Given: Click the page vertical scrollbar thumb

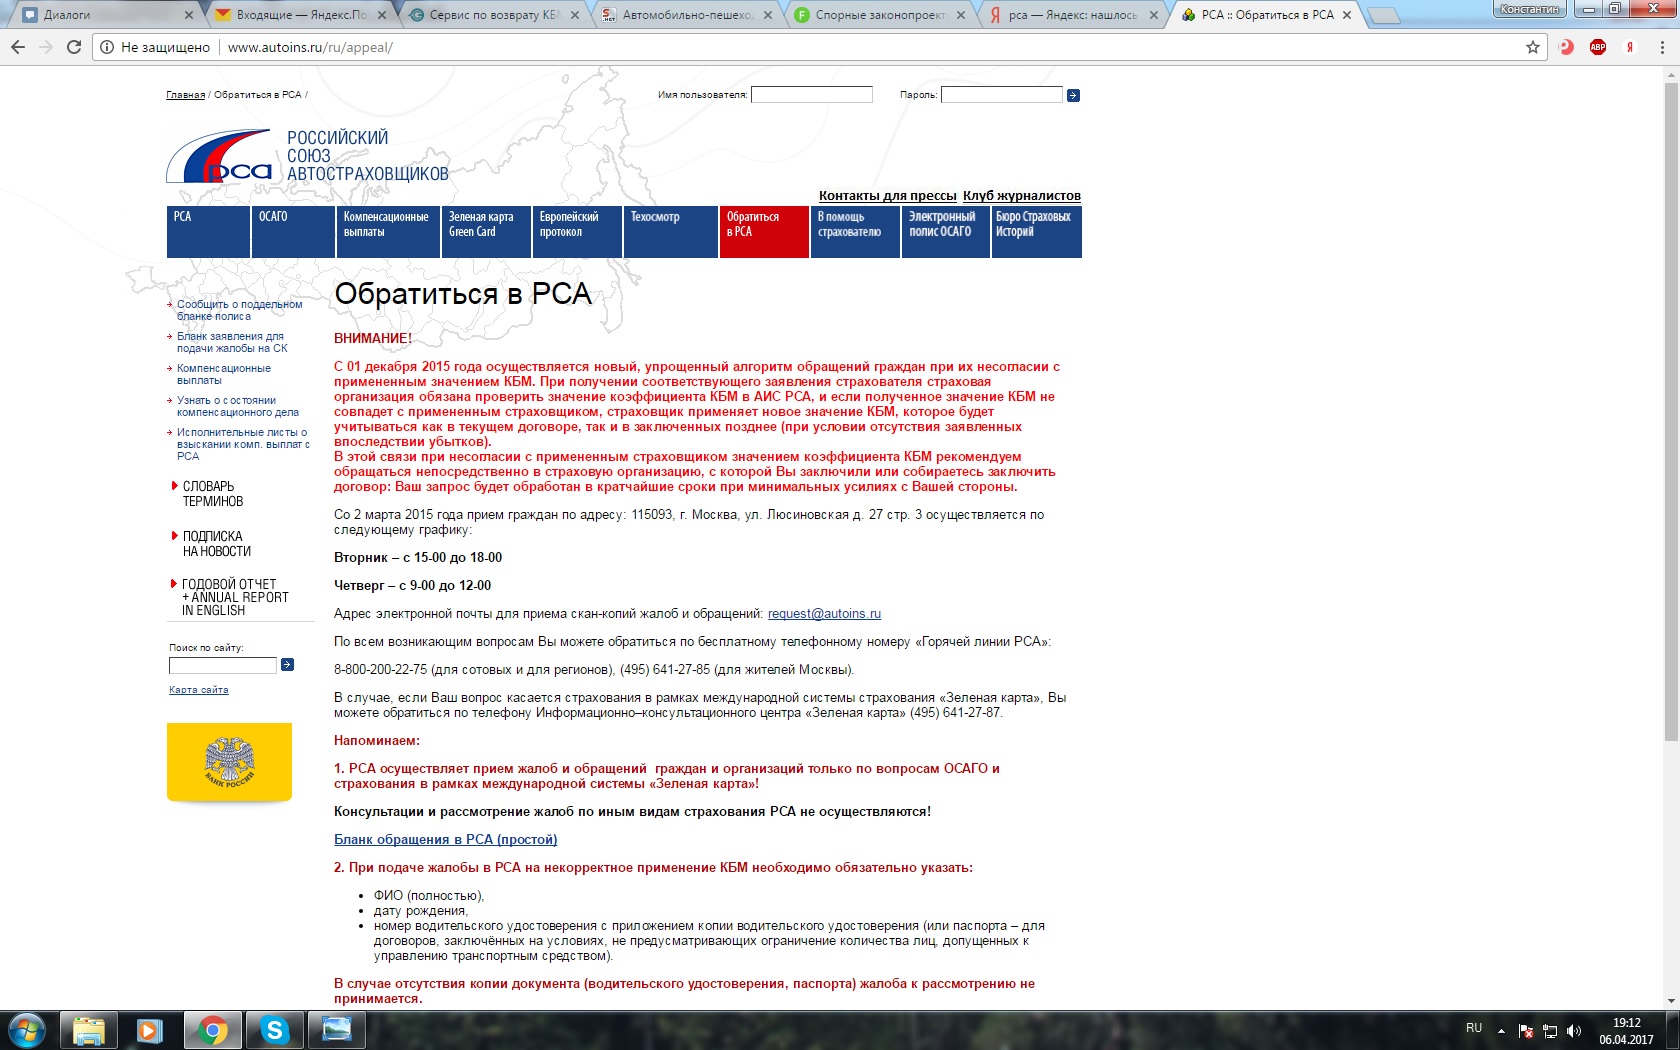Looking at the screenshot, I should pyautogui.click(x=1671, y=410).
